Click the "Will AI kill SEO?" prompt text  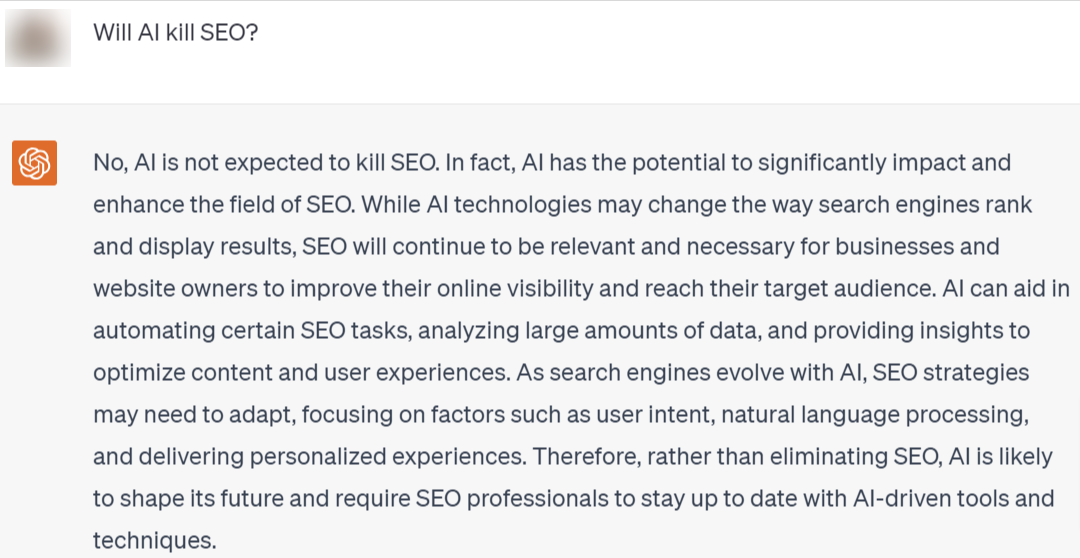point(175,32)
